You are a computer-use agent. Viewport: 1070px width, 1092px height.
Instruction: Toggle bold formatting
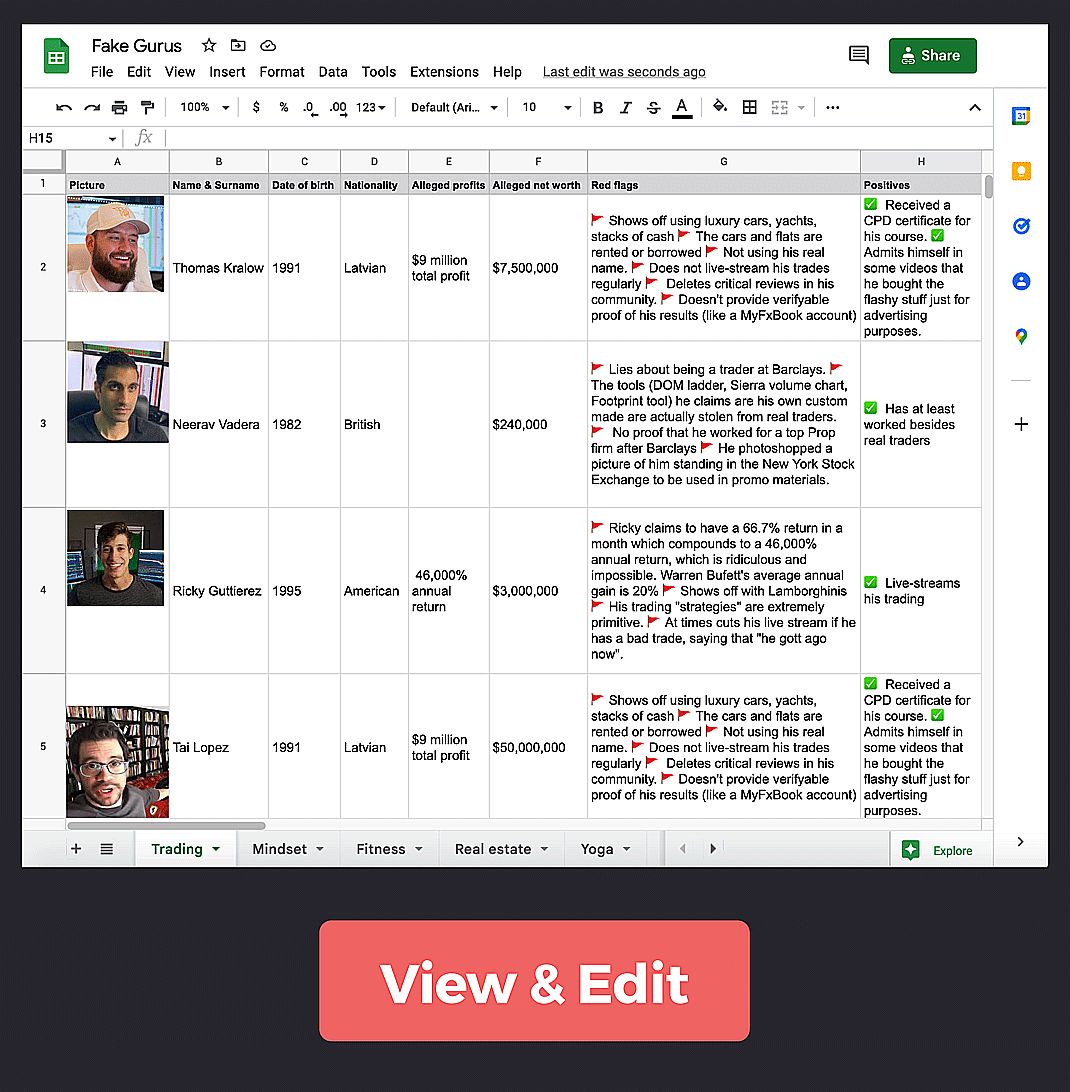(598, 107)
